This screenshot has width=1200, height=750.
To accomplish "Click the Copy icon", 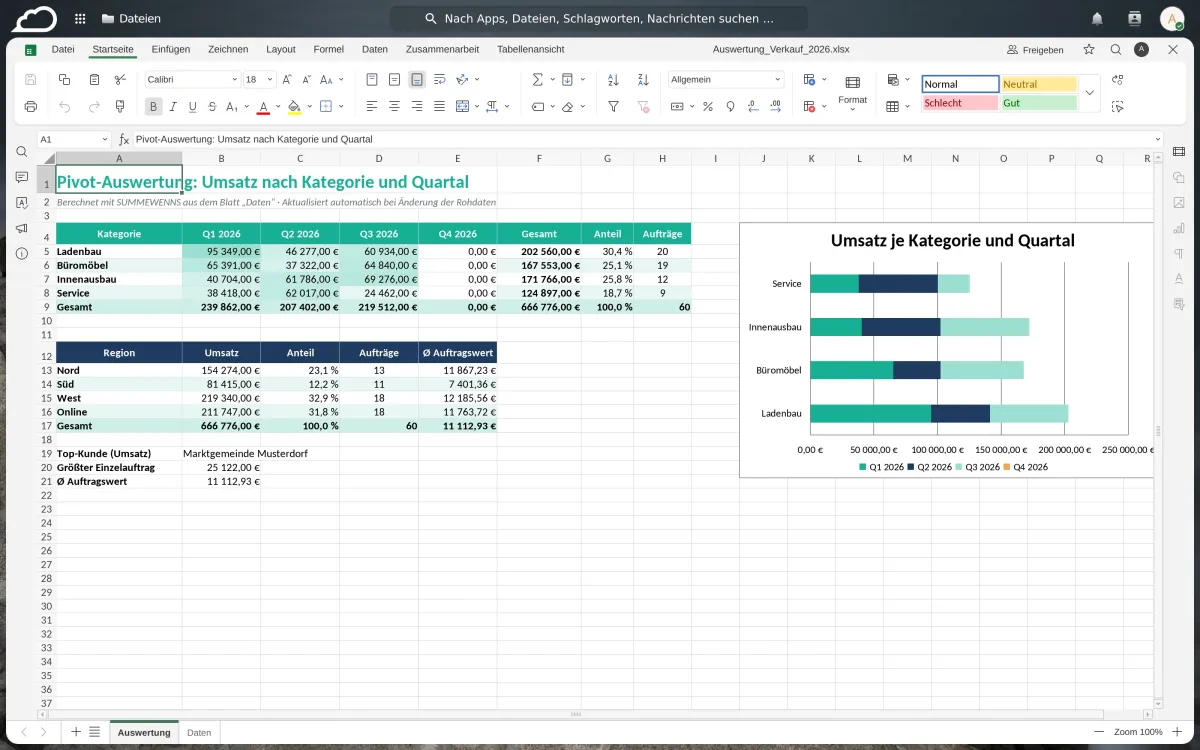I will point(65,79).
